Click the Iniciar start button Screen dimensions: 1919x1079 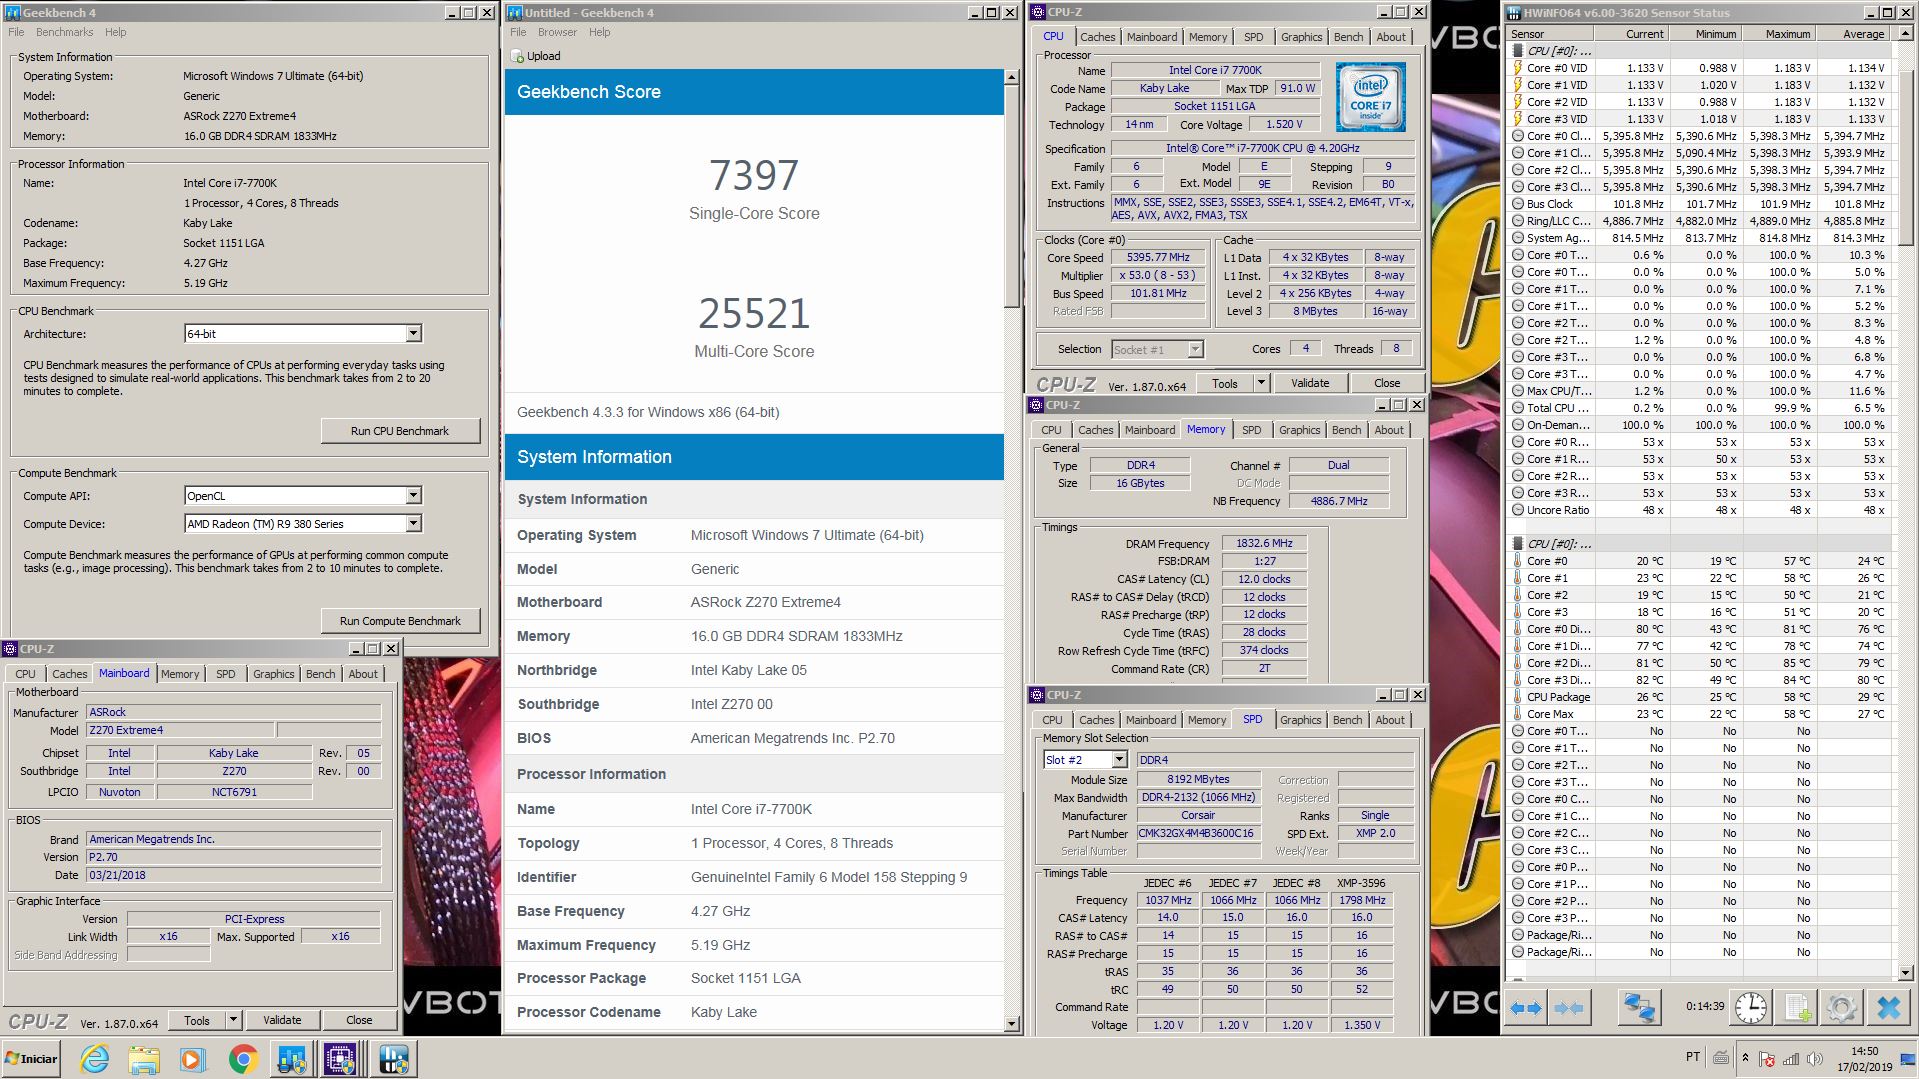(x=32, y=1059)
